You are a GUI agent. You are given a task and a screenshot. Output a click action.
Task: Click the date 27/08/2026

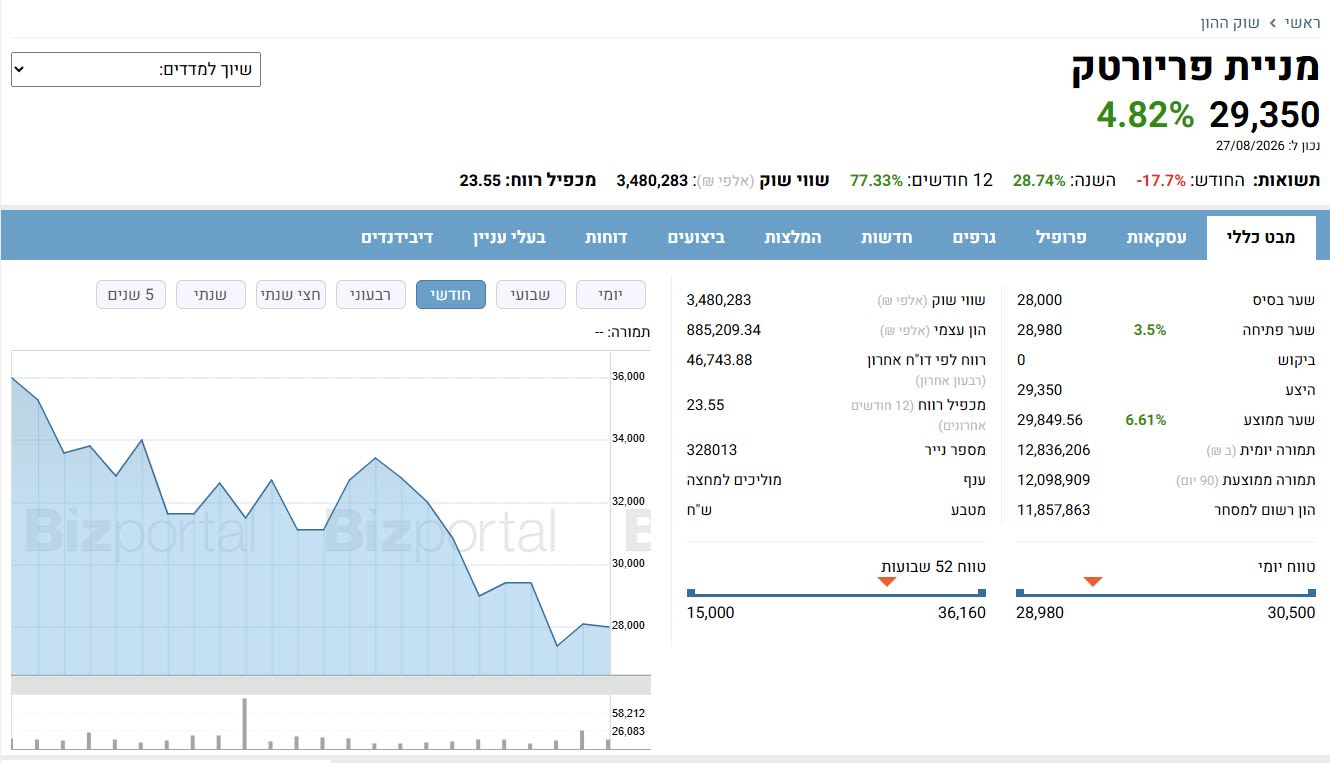(x=1252, y=146)
